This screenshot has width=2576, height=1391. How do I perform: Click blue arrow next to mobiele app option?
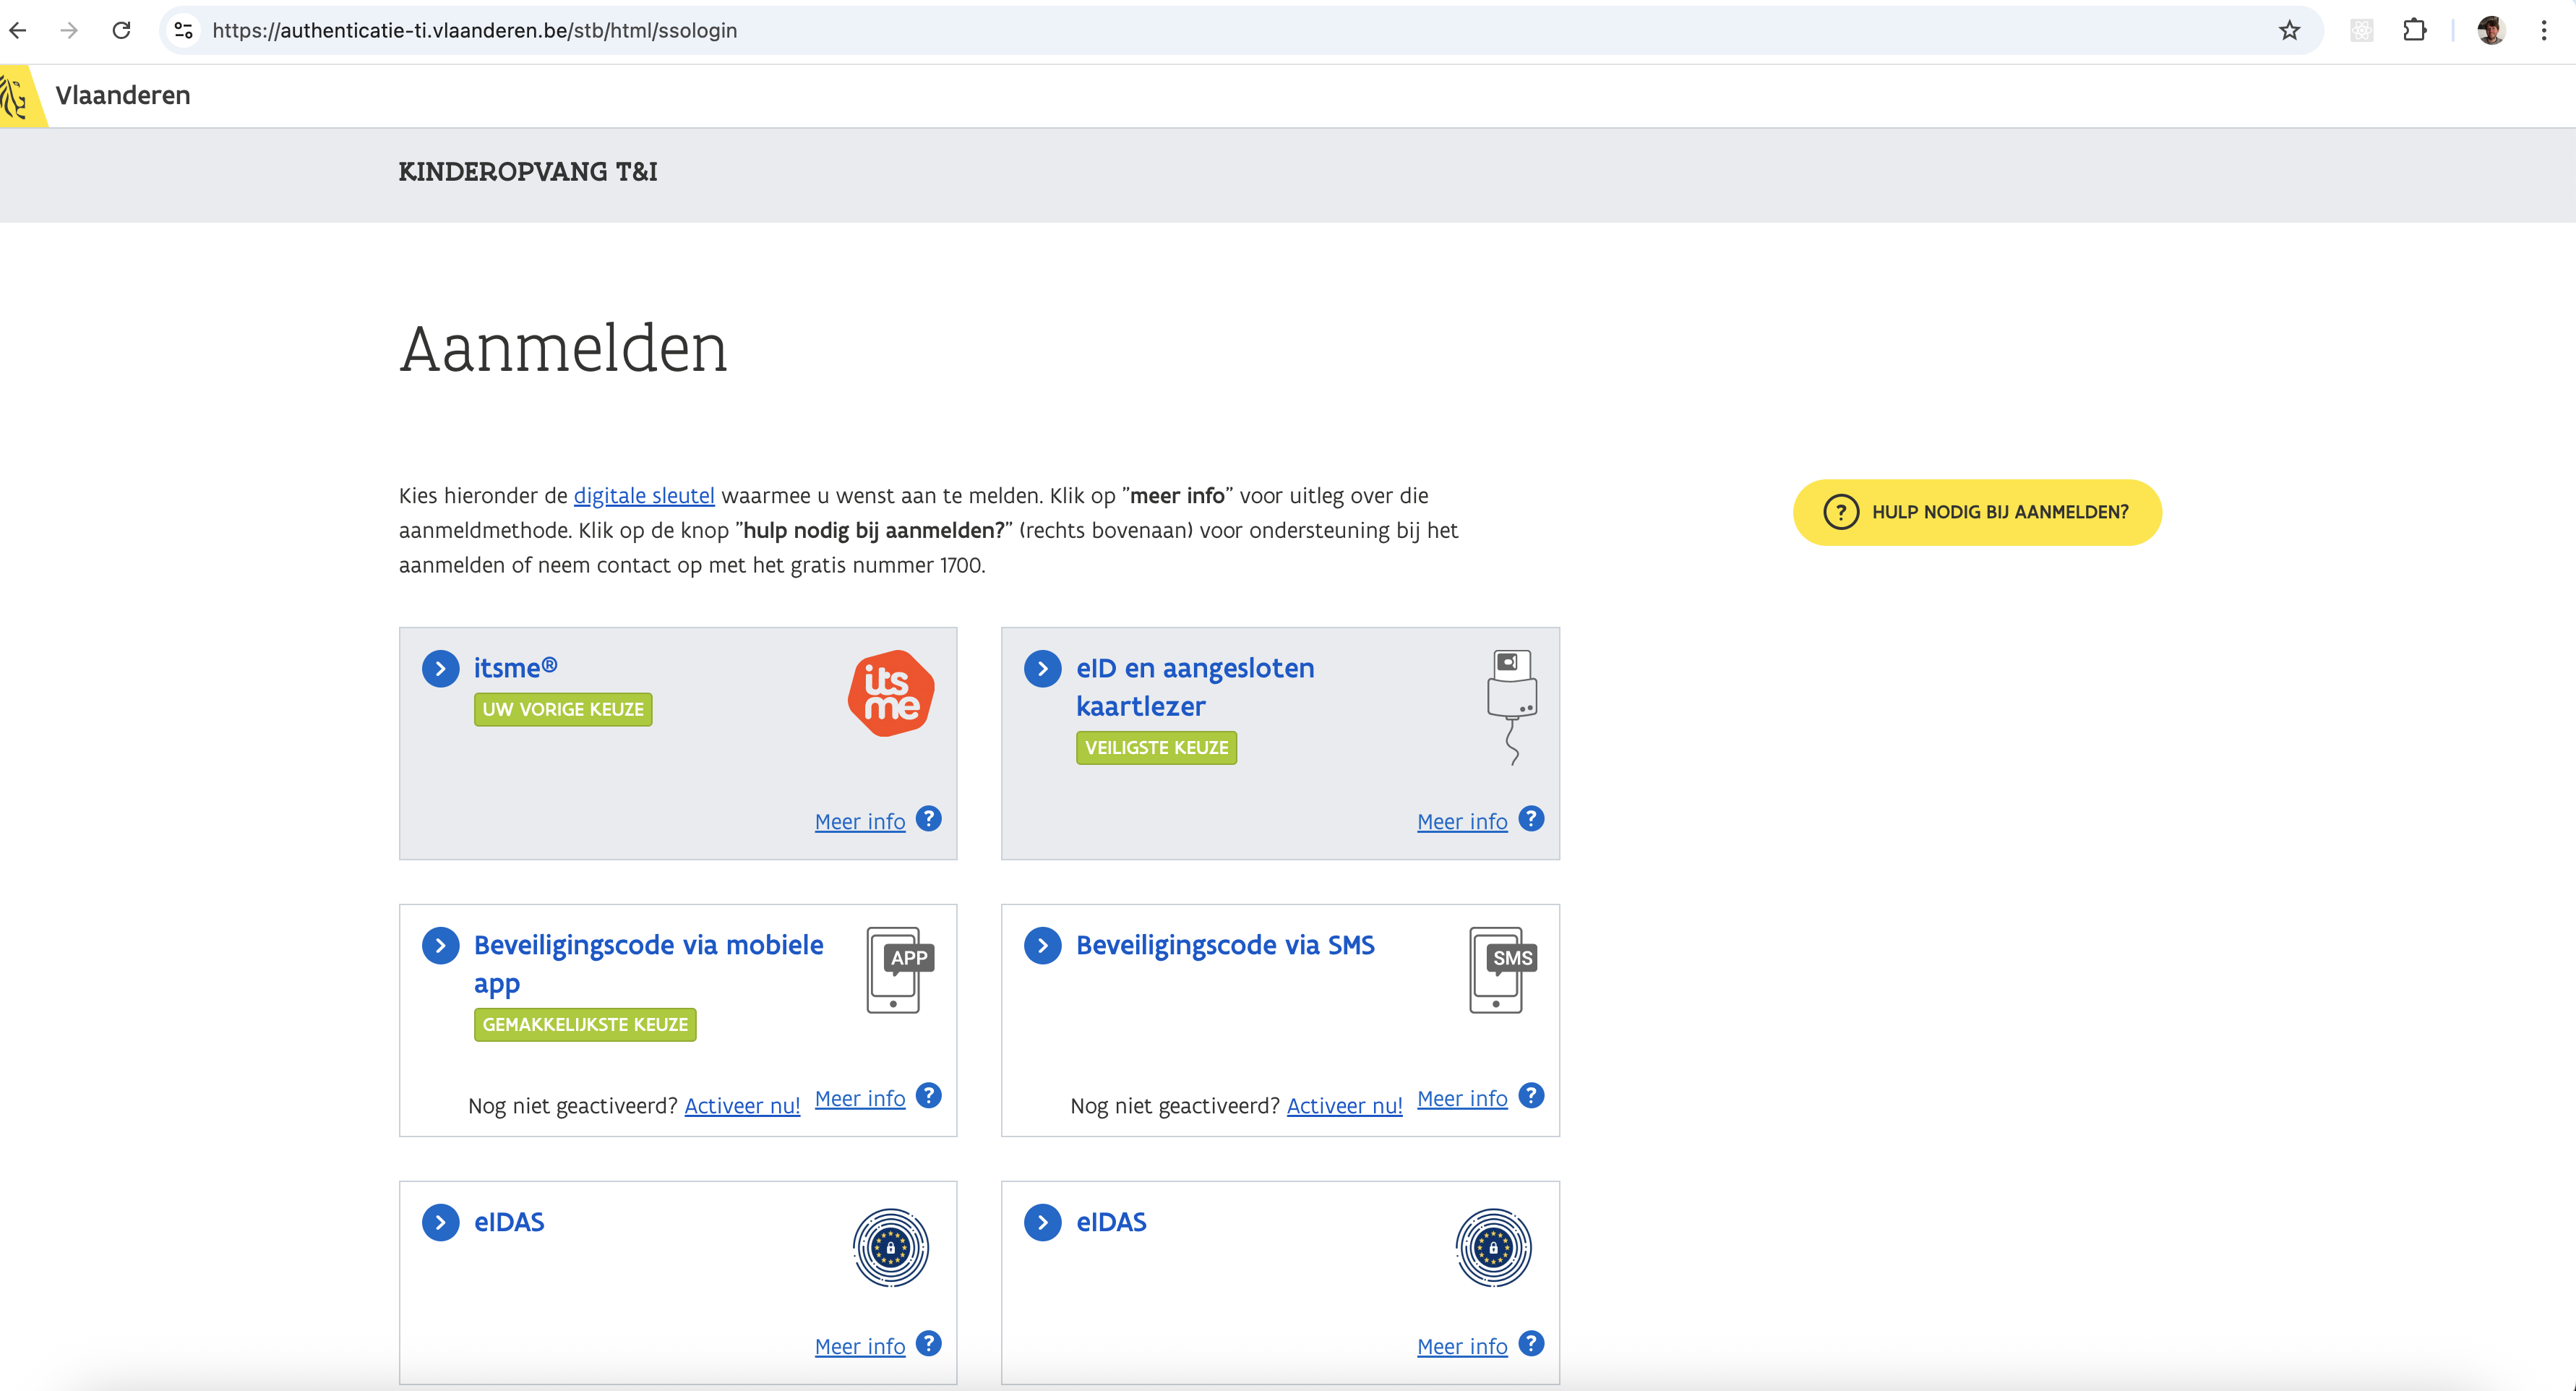pyautogui.click(x=440, y=946)
